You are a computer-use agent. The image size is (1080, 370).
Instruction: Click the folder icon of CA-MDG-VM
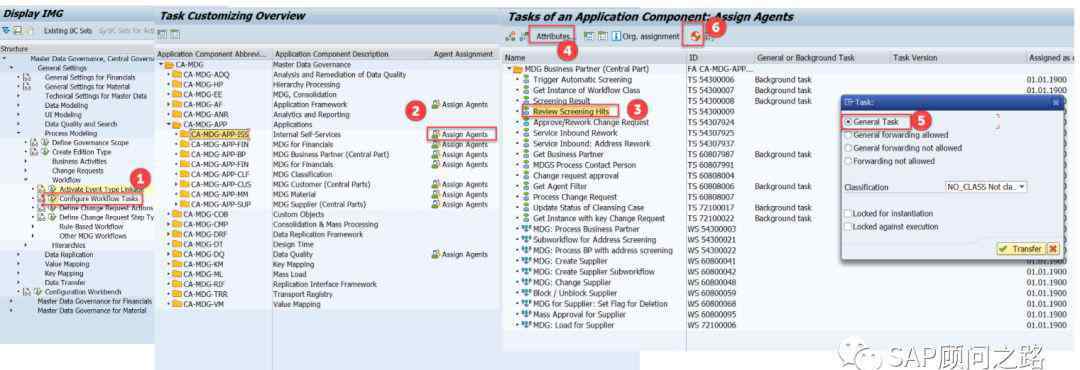pyautogui.click(x=177, y=304)
